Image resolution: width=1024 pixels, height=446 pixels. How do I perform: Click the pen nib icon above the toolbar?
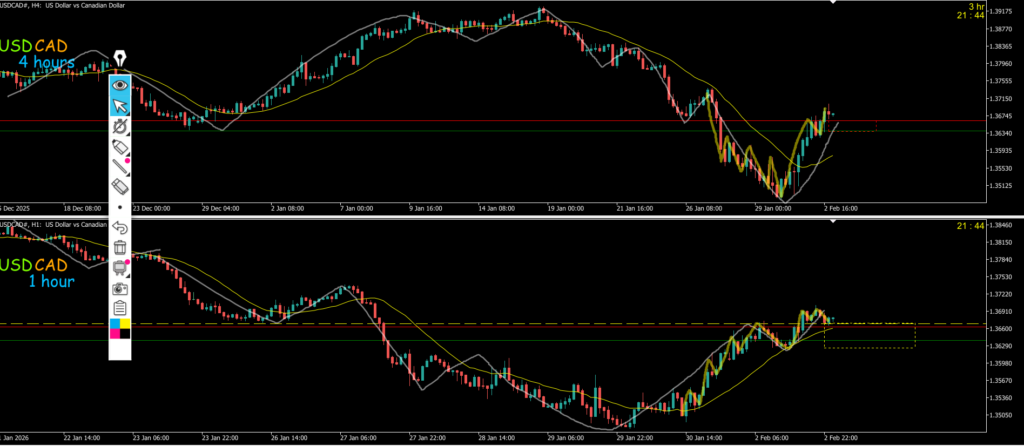coord(120,59)
